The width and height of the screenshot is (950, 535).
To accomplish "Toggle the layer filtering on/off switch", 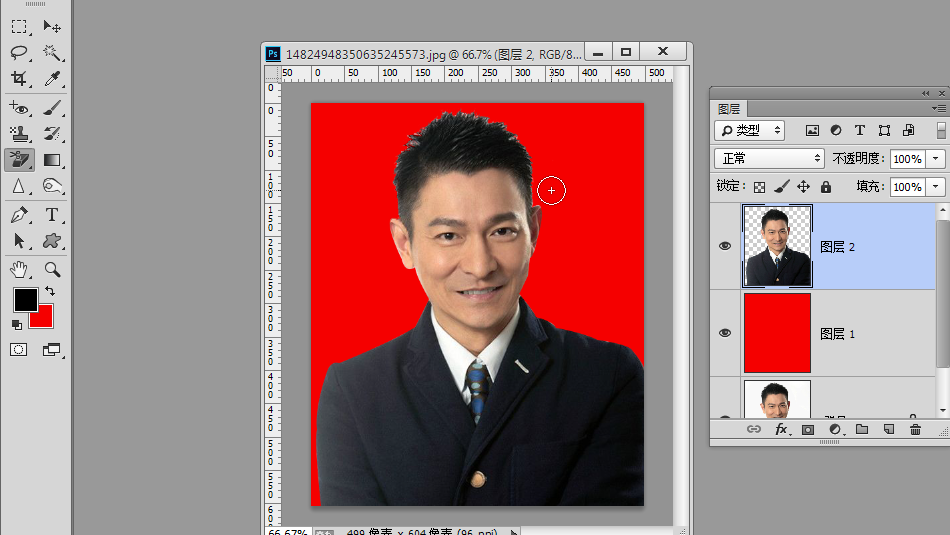I will [x=941, y=130].
